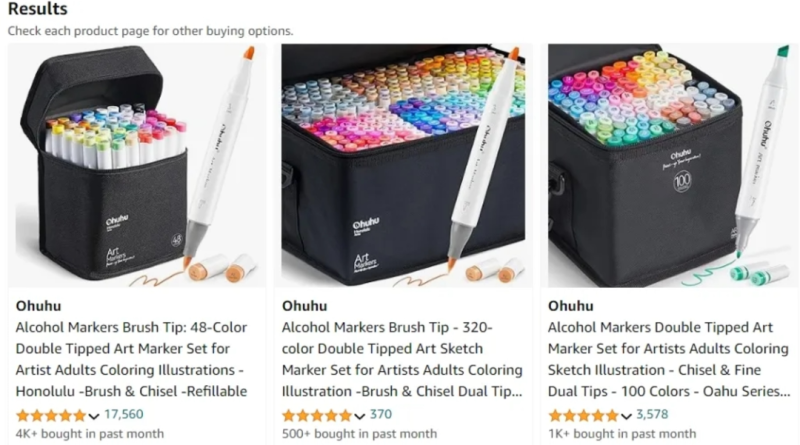Open the 48-Color Honolulu marker set title
The width and height of the screenshot is (800, 445).
pos(132,359)
